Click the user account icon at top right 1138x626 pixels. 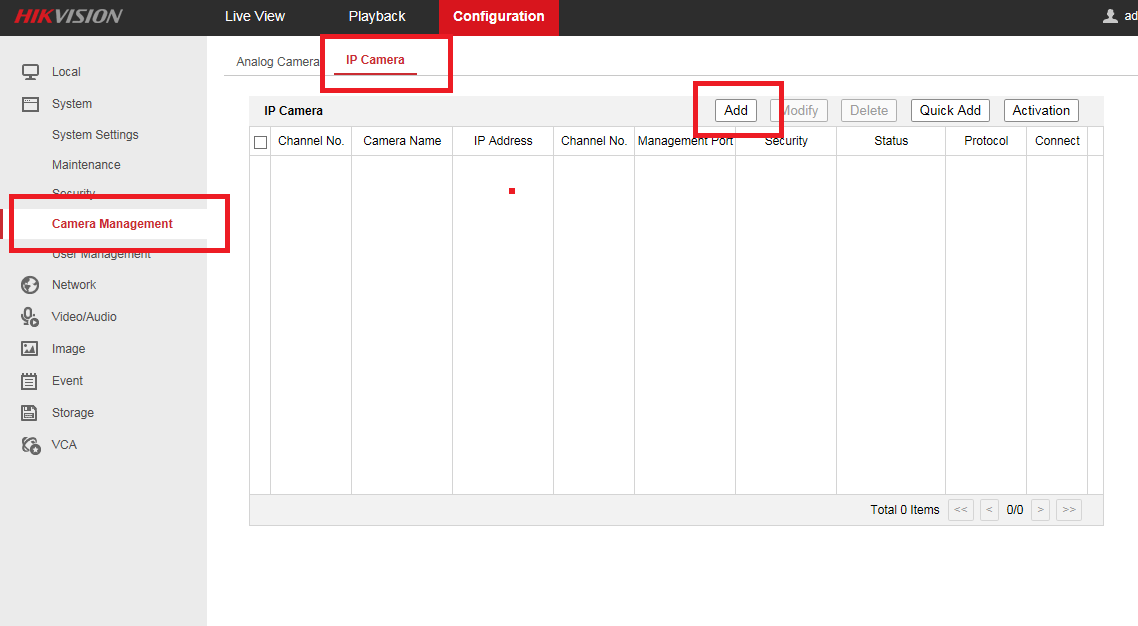point(1109,16)
